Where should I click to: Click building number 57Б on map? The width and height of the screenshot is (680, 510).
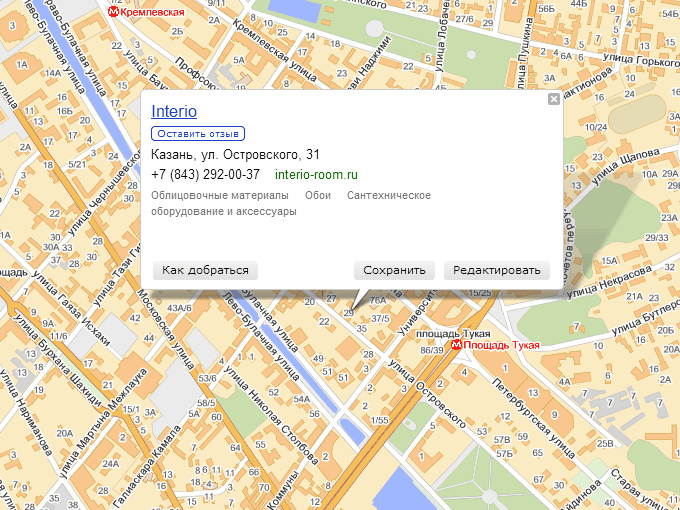504,454
